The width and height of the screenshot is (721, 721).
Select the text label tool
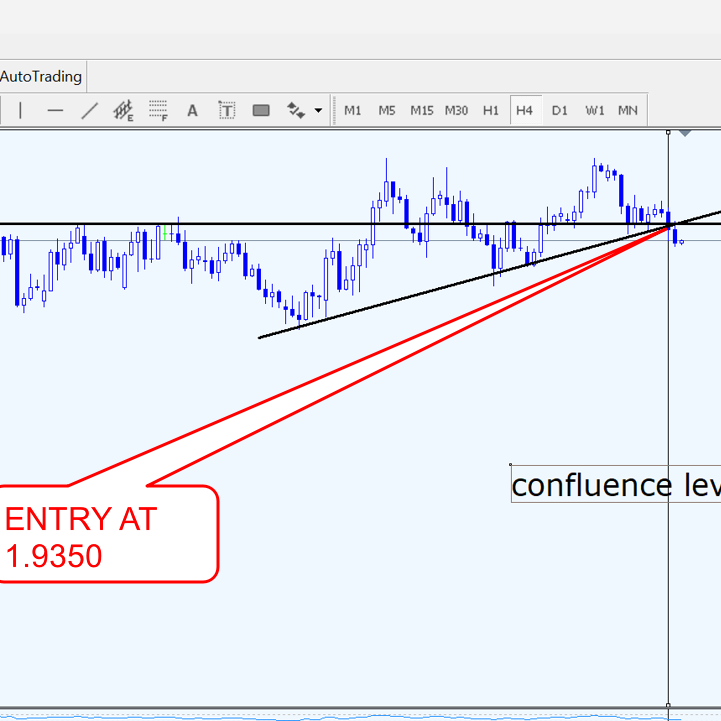coord(227,110)
